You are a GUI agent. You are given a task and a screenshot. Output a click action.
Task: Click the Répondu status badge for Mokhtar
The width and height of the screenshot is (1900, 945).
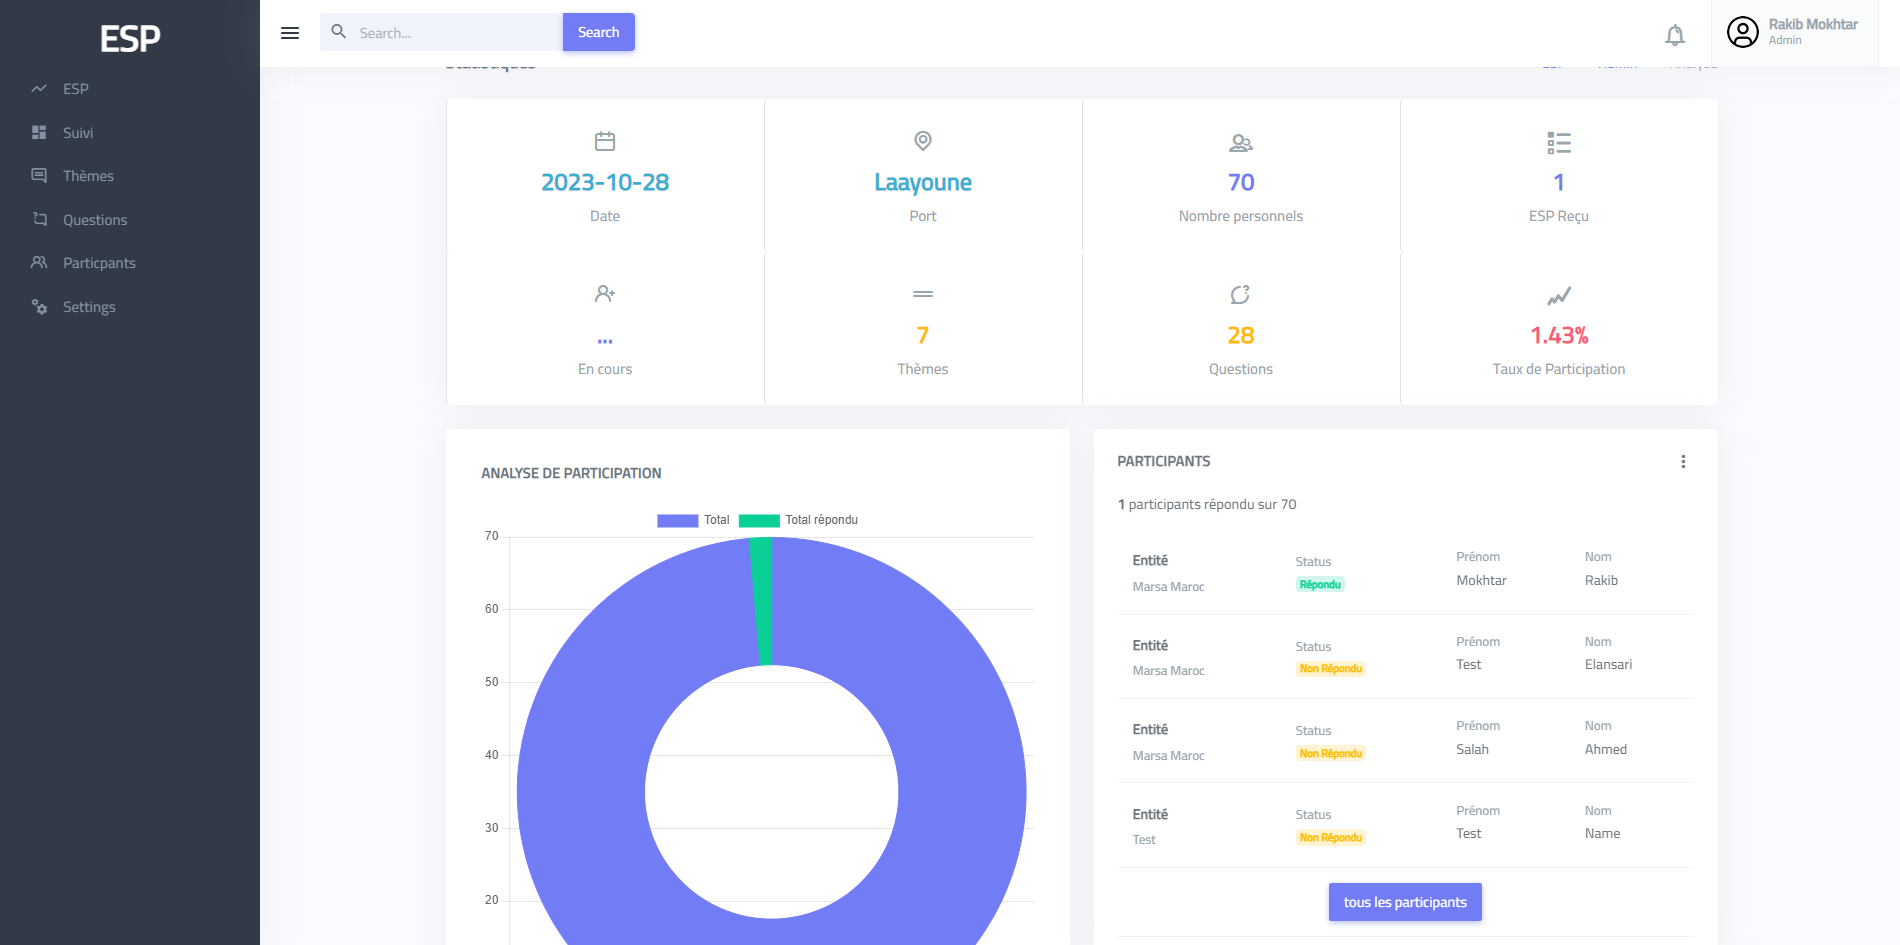pyautogui.click(x=1320, y=584)
